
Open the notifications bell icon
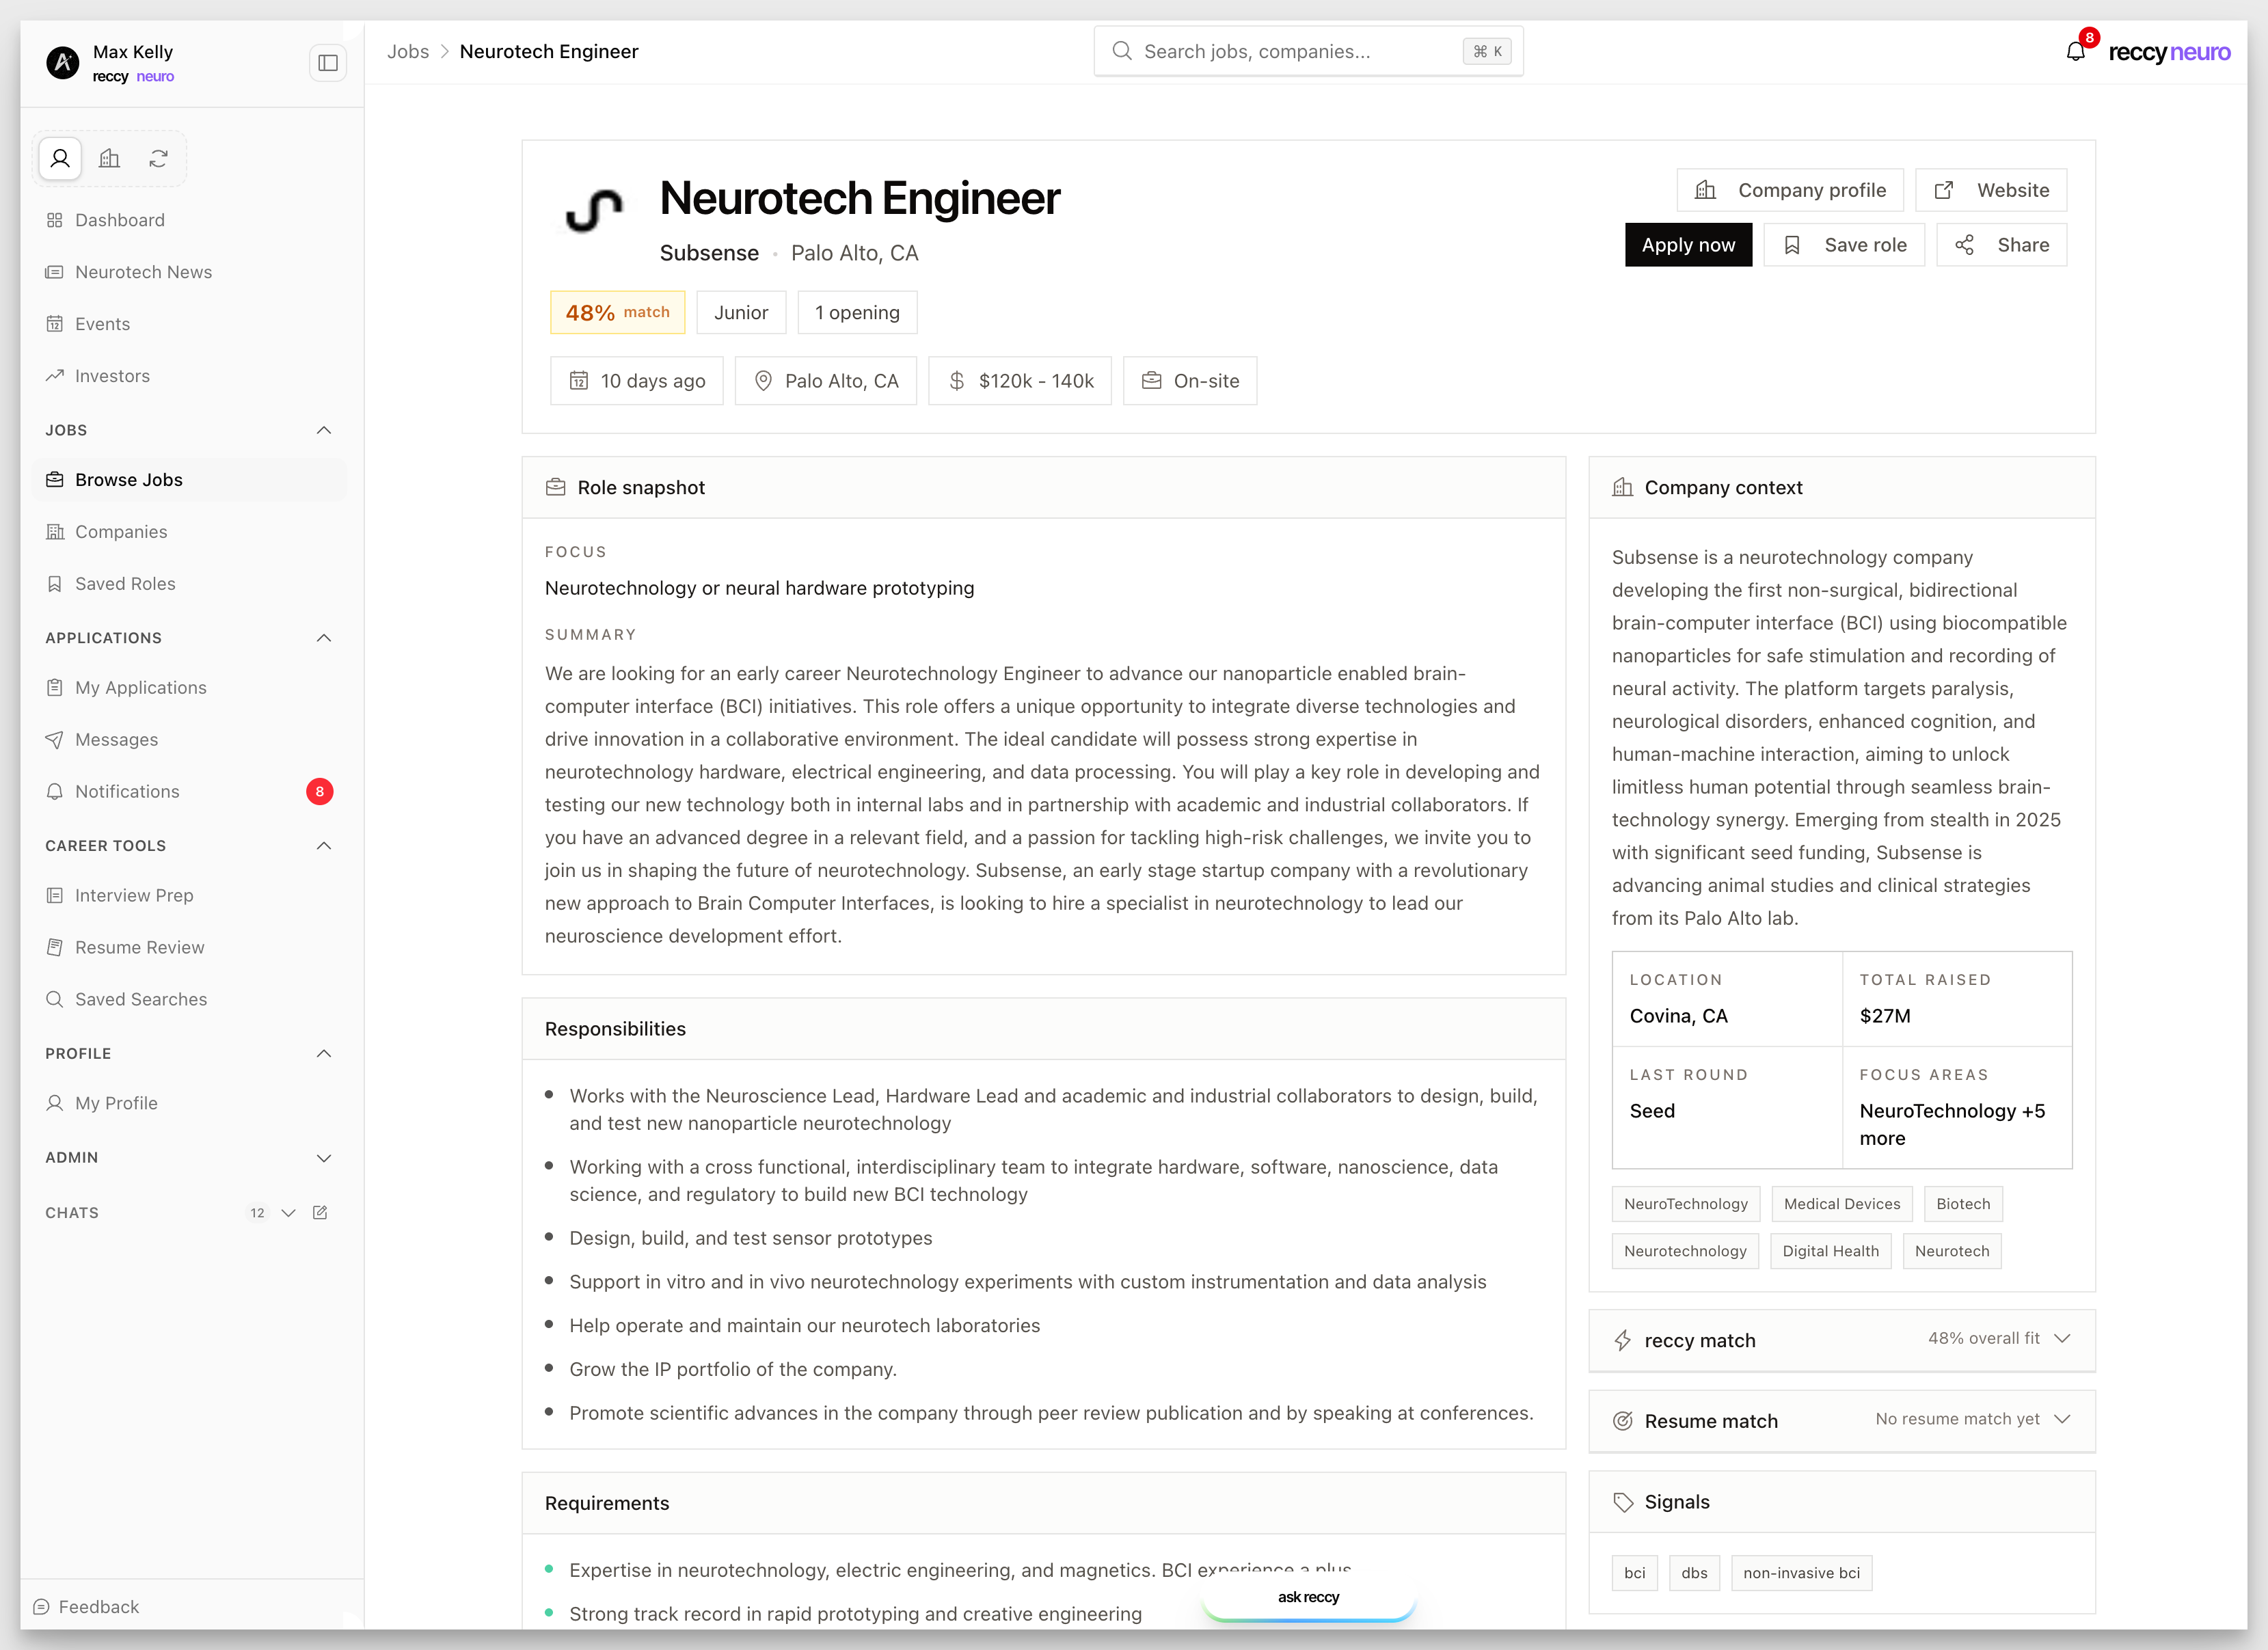(2076, 50)
